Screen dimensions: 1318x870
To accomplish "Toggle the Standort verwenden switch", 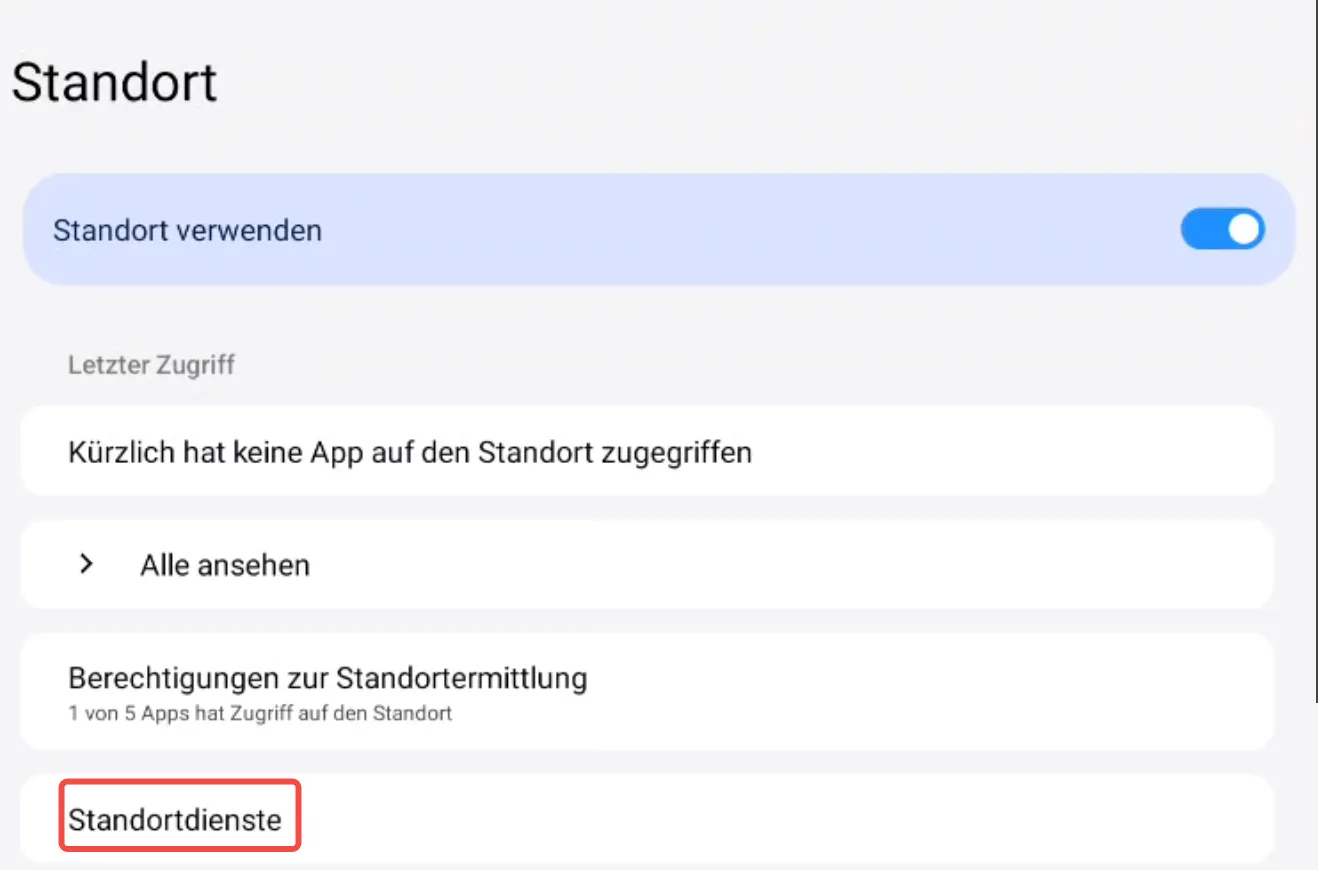I will 1222,229.
